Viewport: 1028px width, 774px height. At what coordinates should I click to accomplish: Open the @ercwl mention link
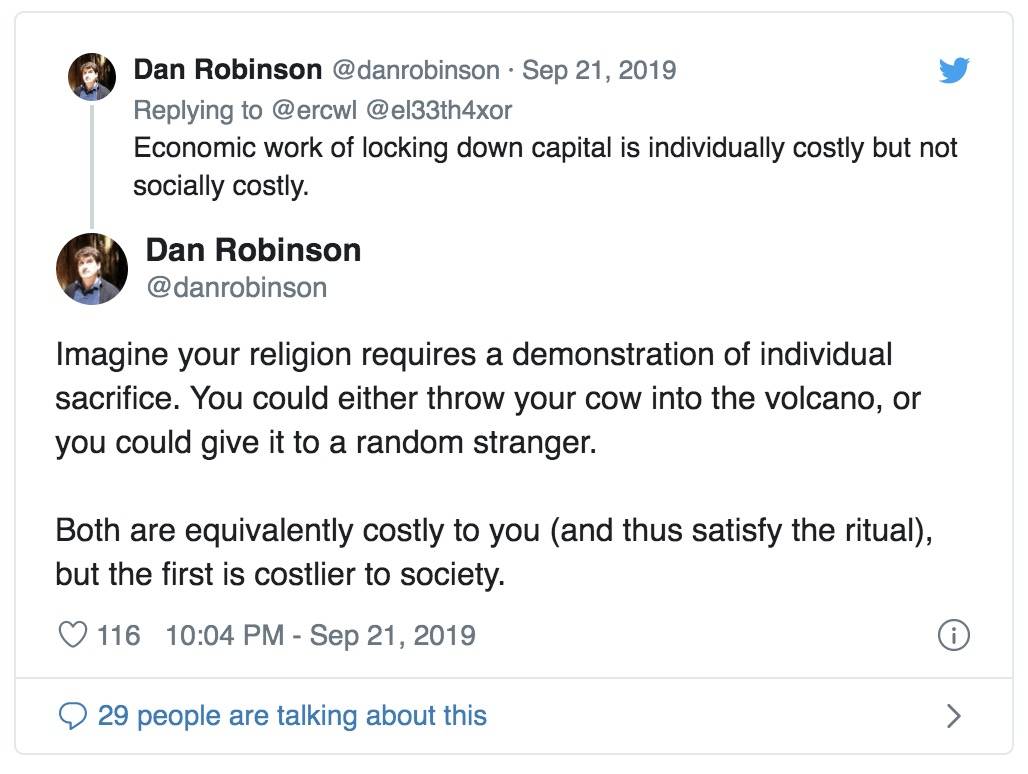[314, 110]
